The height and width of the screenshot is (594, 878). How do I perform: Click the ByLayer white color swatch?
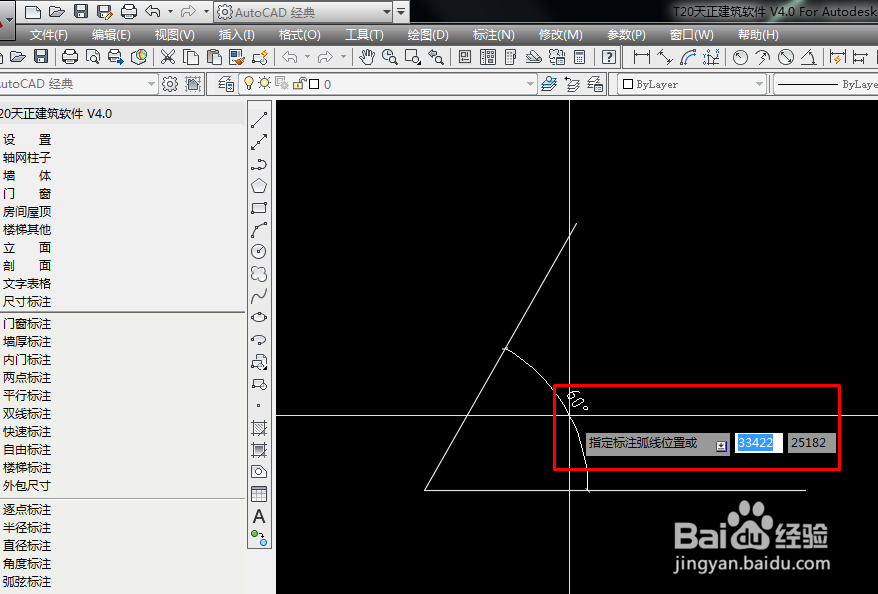pos(628,84)
